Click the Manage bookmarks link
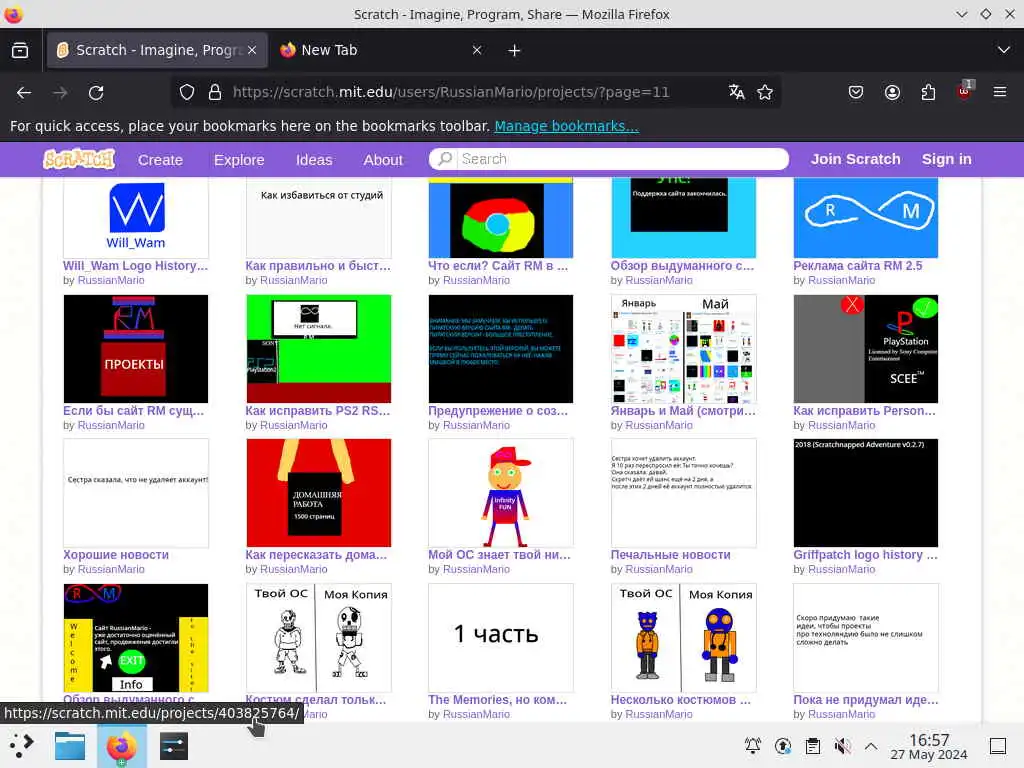Viewport: 1024px width, 768px height. pos(566,126)
